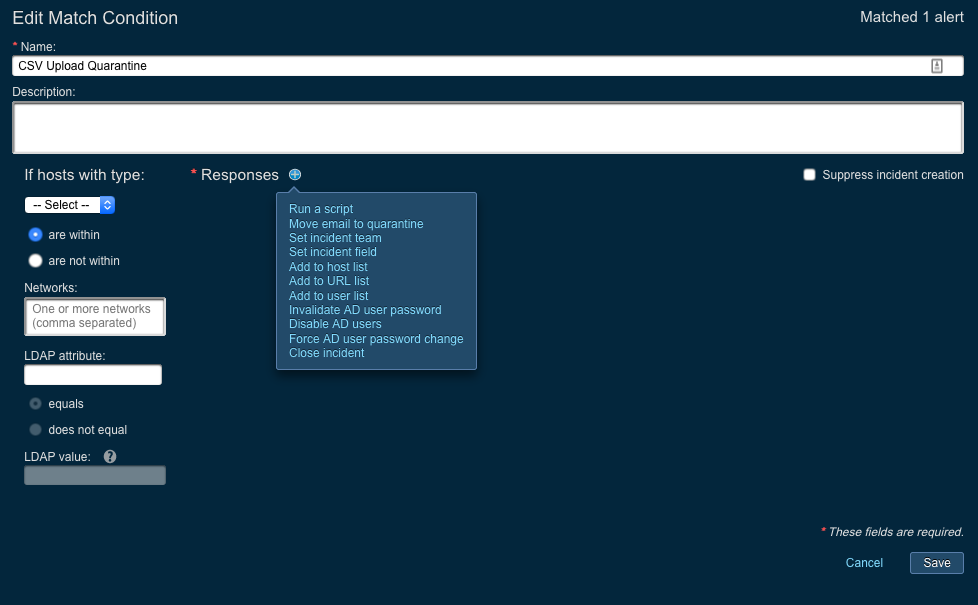Image resolution: width=978 pixels, height=605 pixels.
Task: Enable Suppress incident creation checkbox
Action: (810, 175)
